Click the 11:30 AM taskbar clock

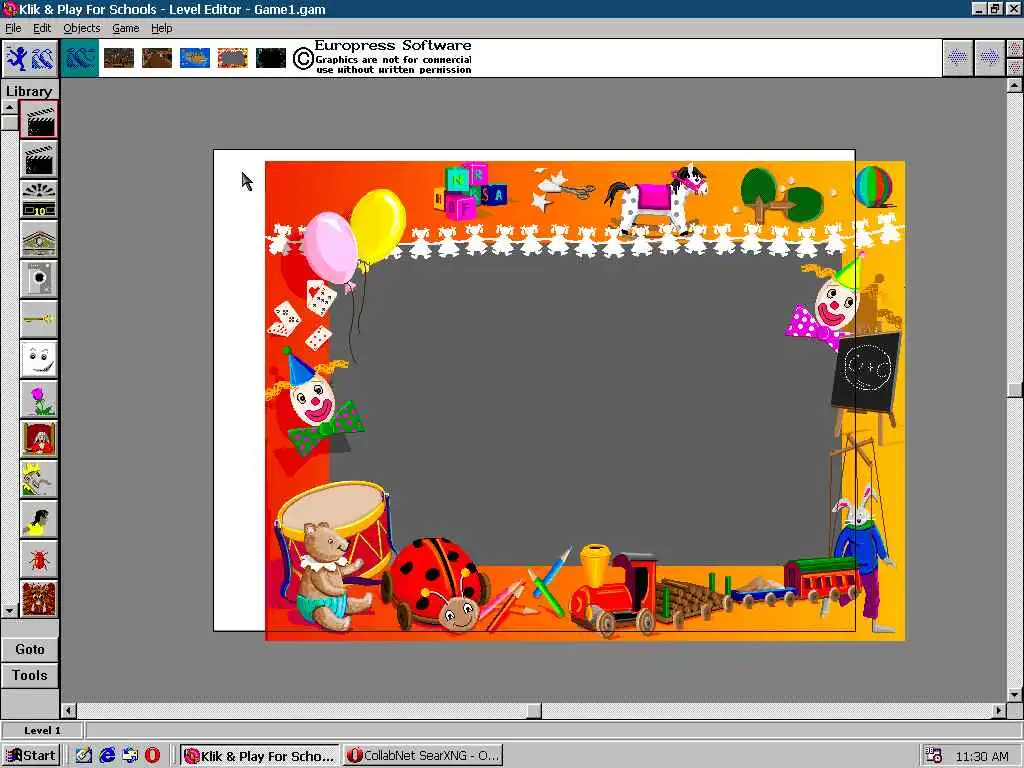[x=982, y=756]
